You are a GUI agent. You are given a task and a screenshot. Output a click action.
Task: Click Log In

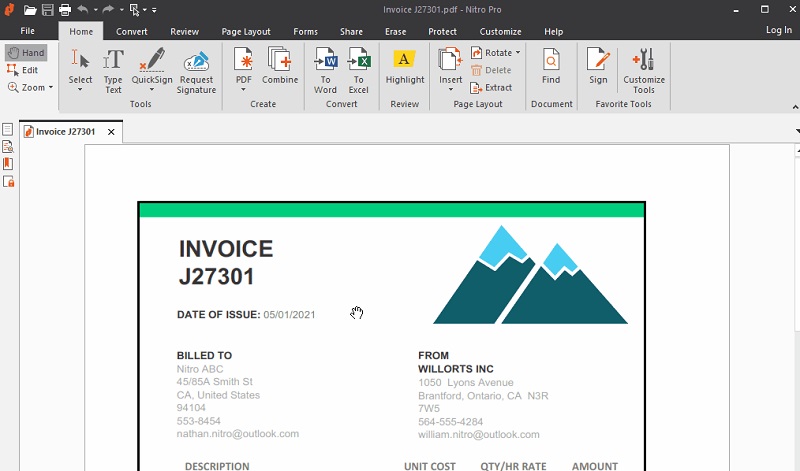779,30
